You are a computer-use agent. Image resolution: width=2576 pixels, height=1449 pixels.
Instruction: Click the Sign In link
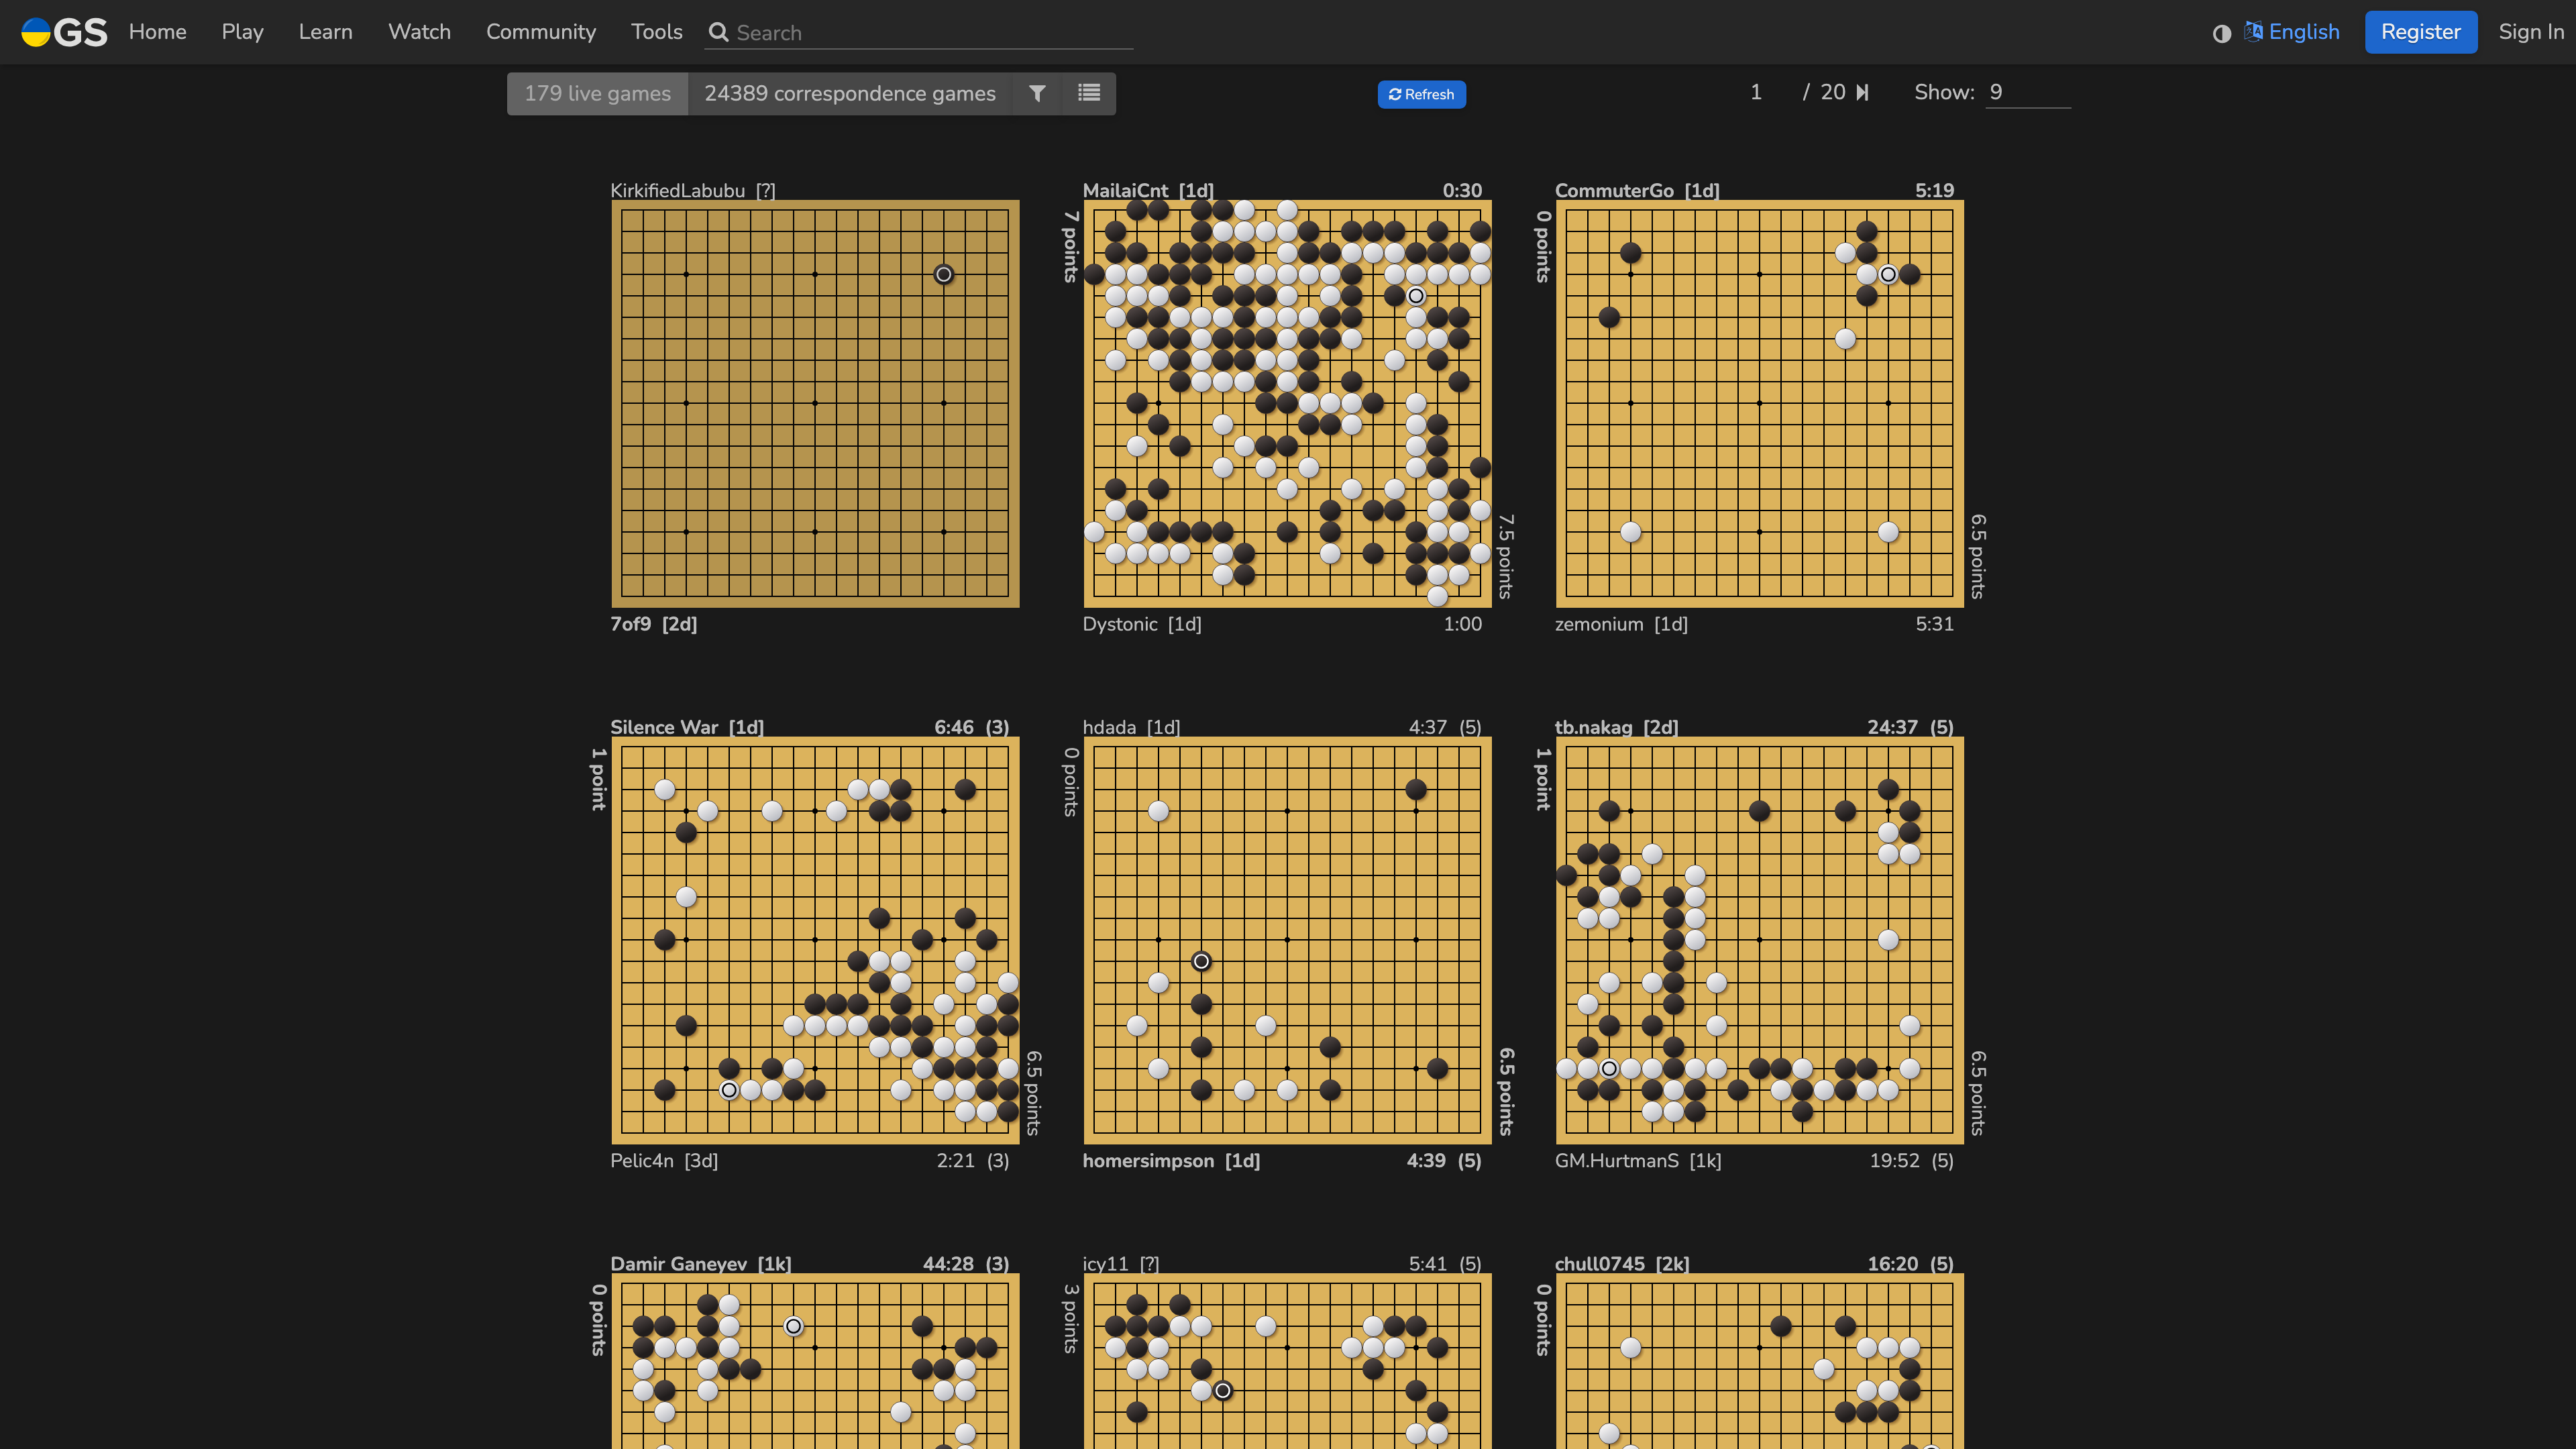click(2531, 32)
